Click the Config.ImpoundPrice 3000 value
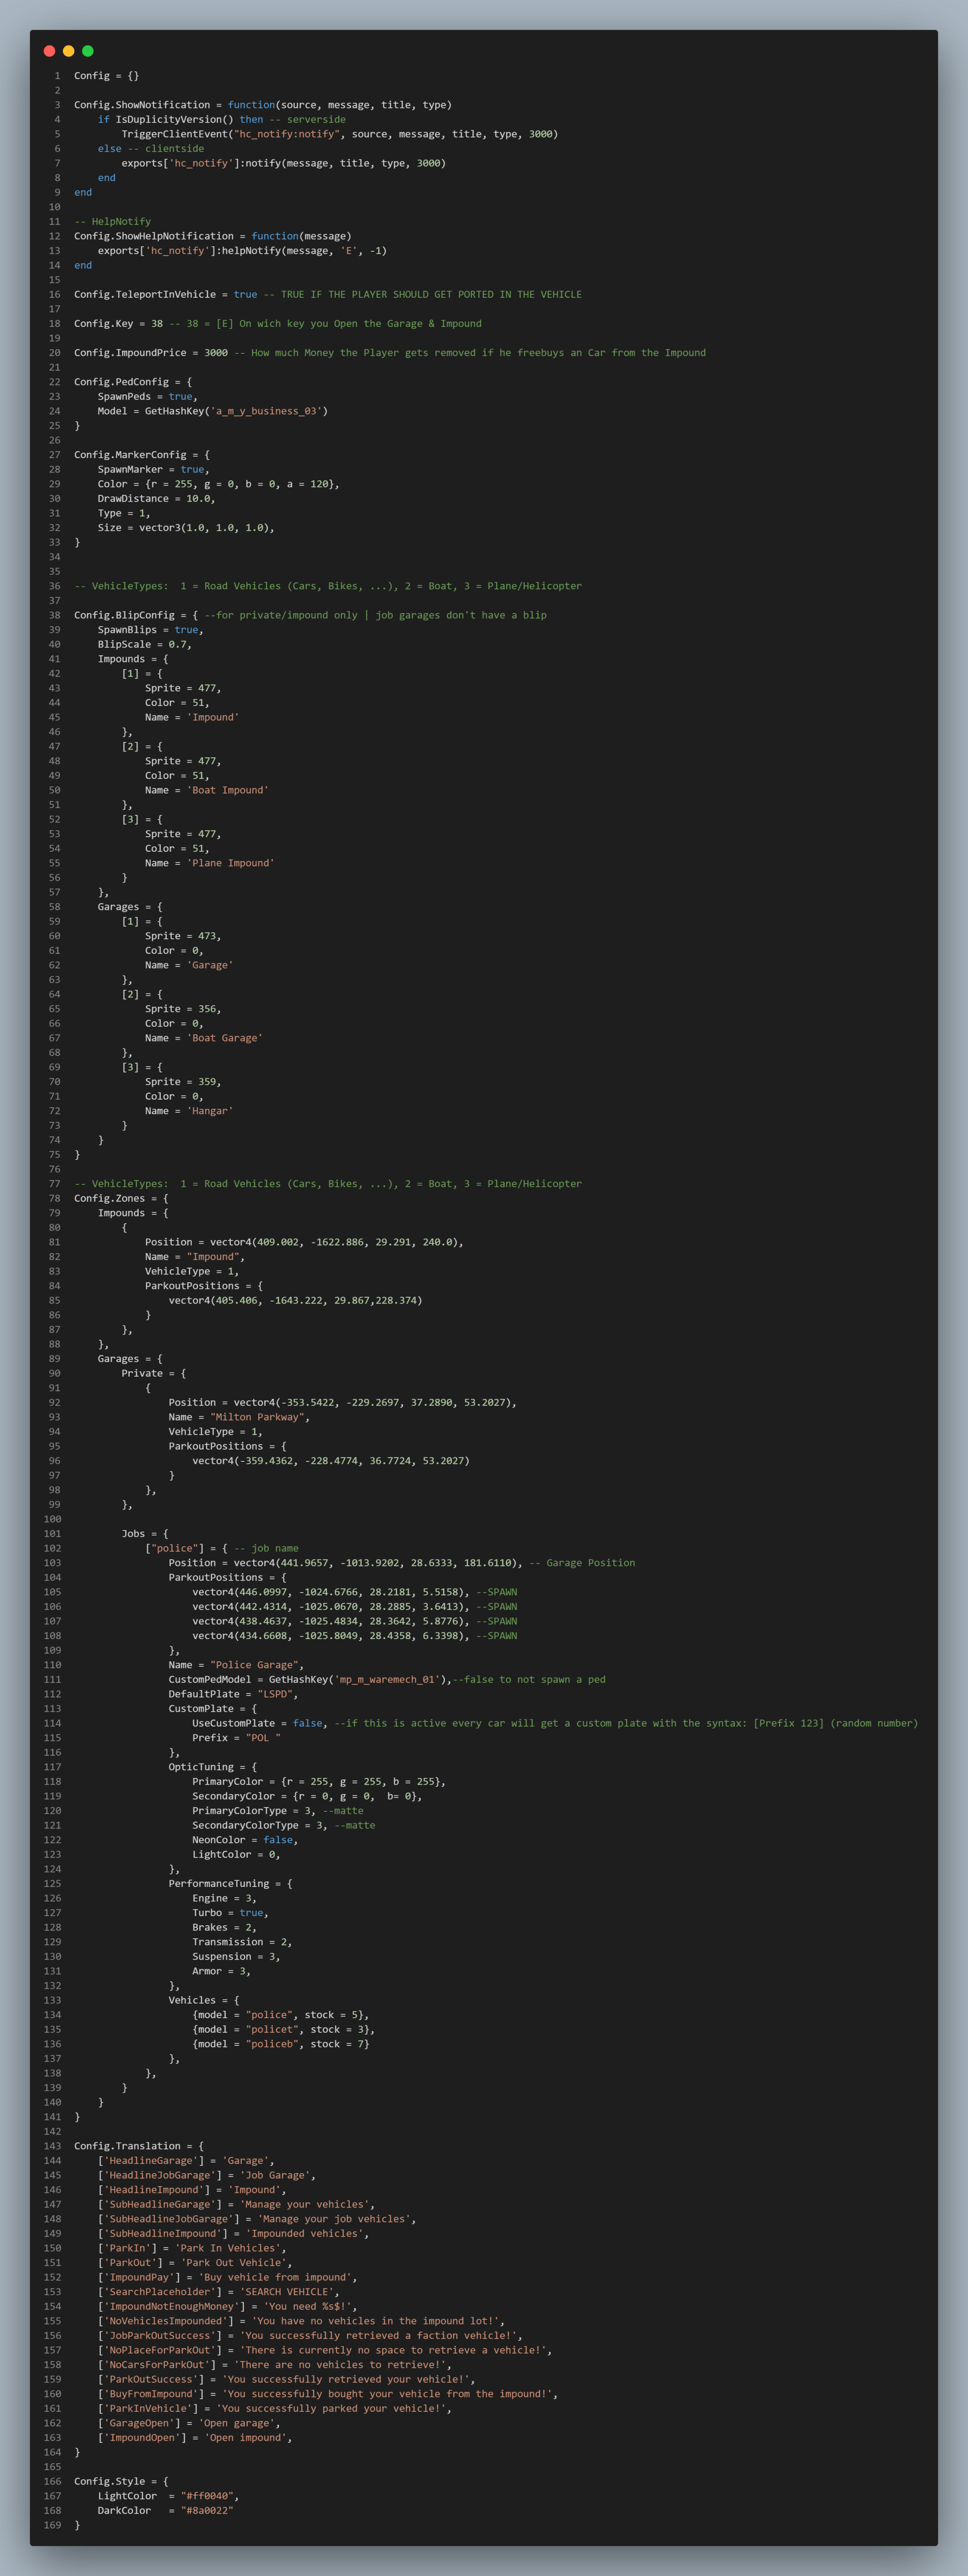Screen dimensions: 968x2576 tap(215, 353)
